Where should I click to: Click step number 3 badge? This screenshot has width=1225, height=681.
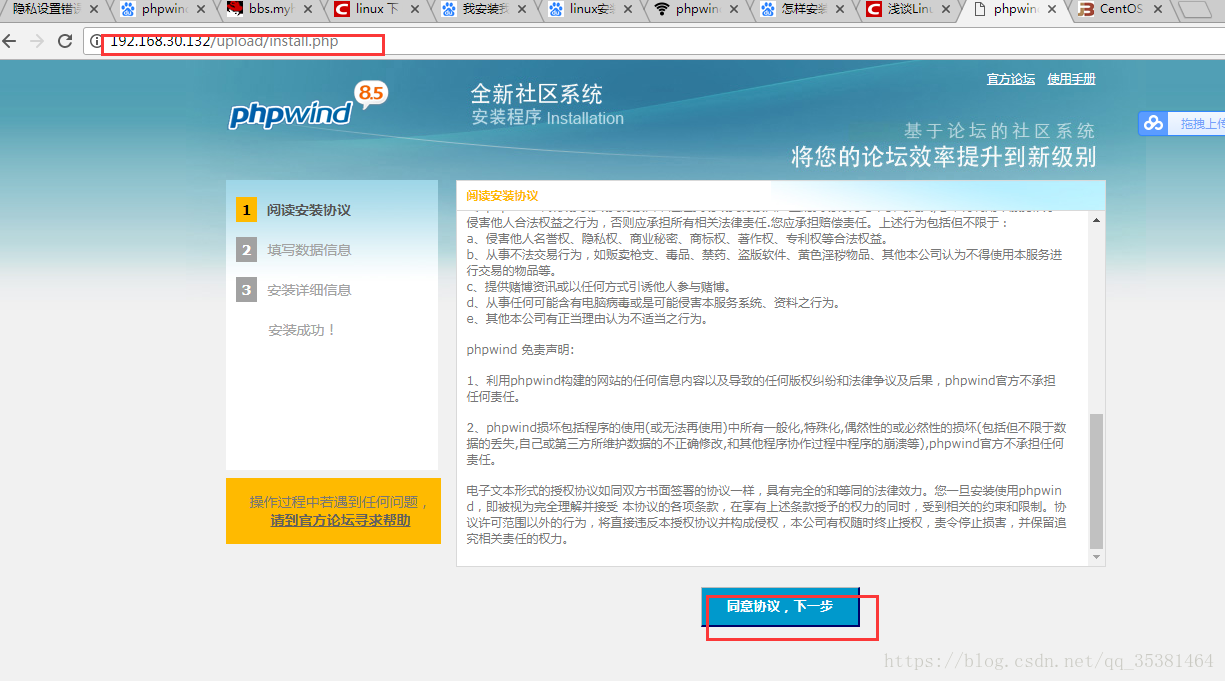click(246, 290)
